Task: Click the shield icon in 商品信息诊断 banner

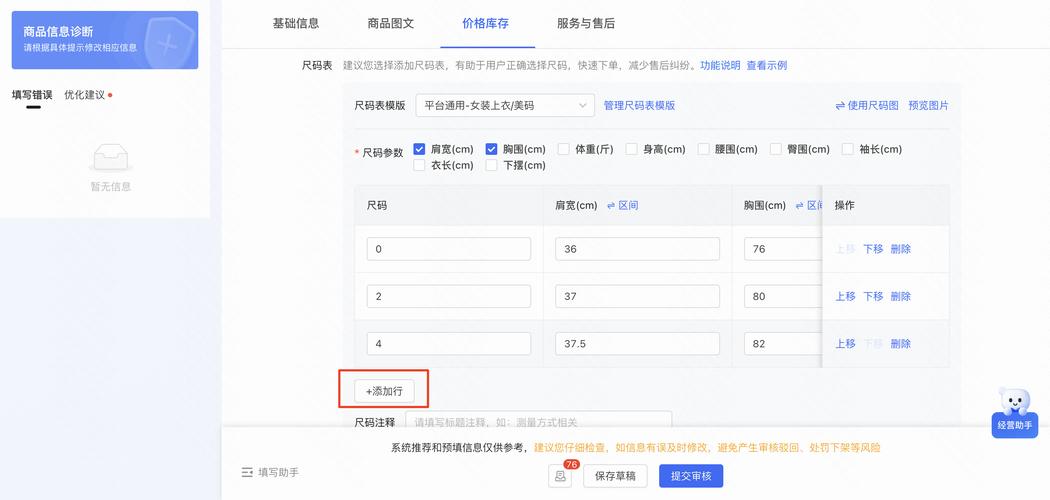Action: 167,44
